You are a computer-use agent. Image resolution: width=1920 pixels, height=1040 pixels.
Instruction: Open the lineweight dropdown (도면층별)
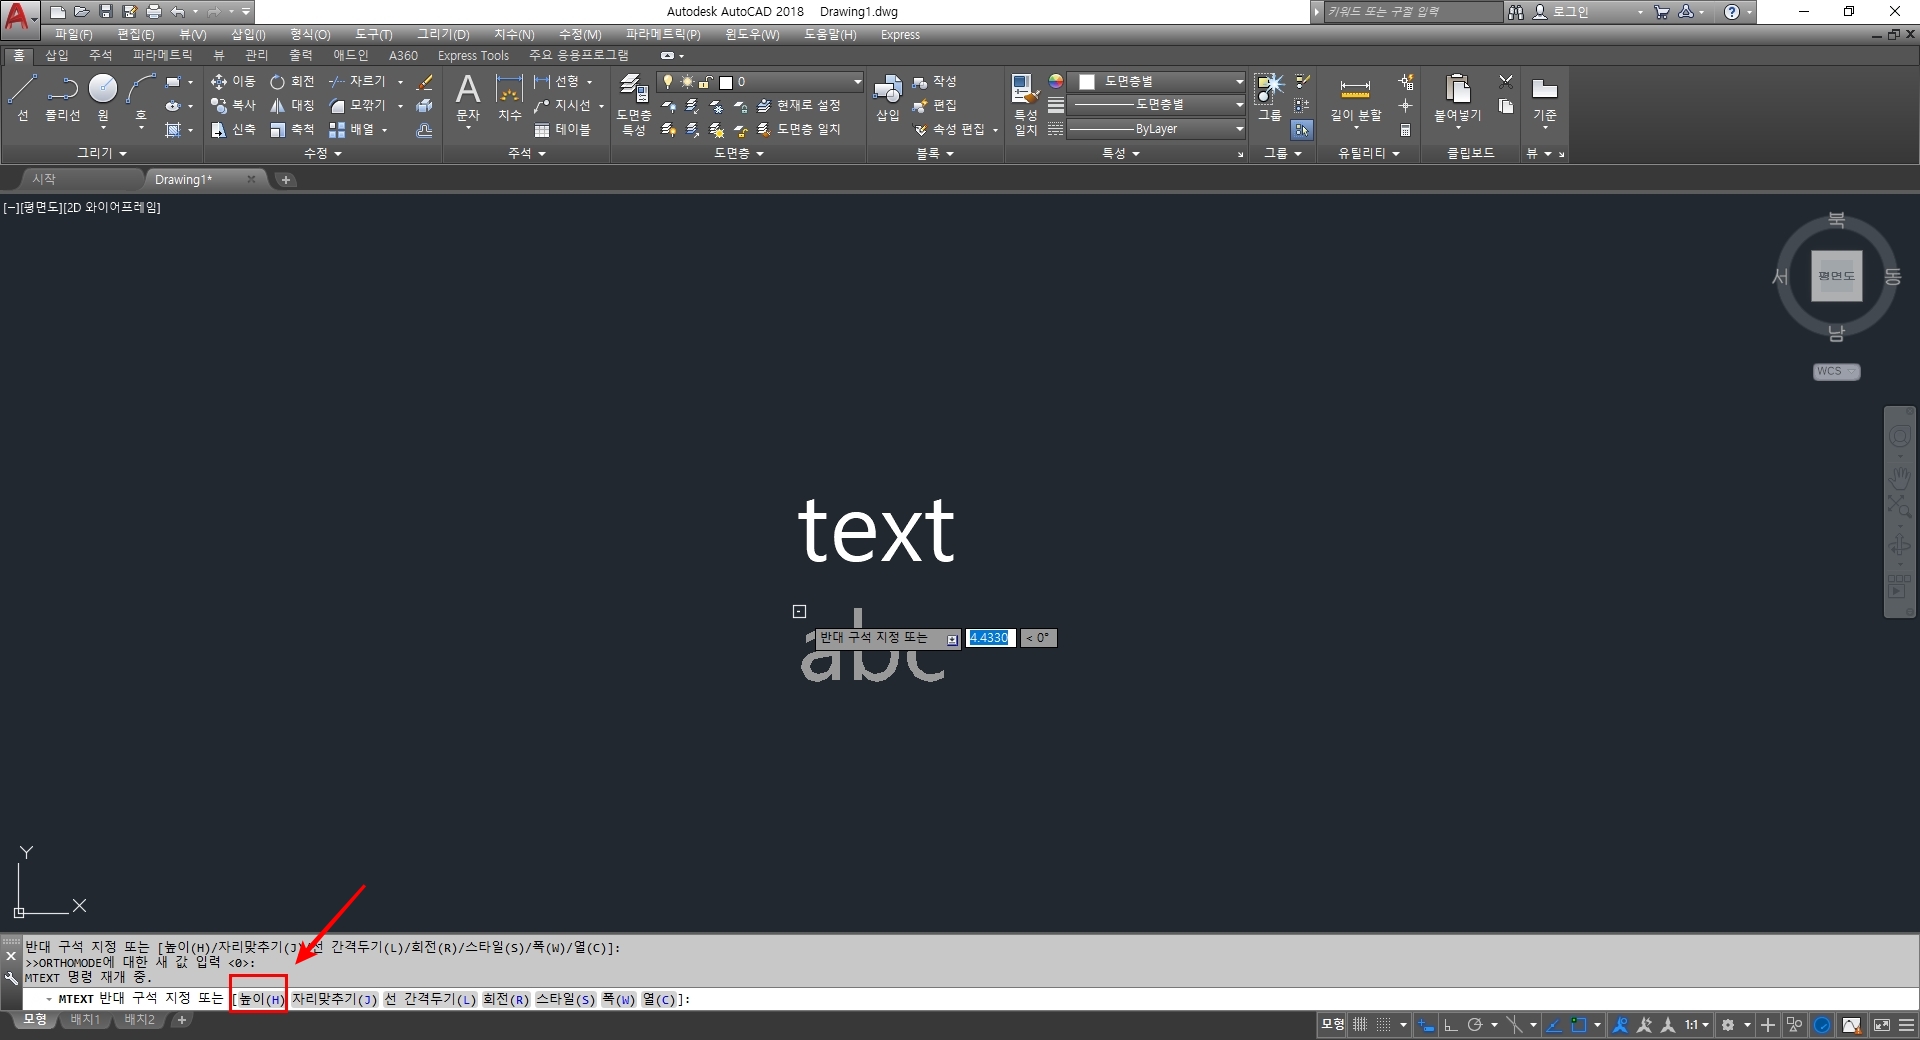1156,105
